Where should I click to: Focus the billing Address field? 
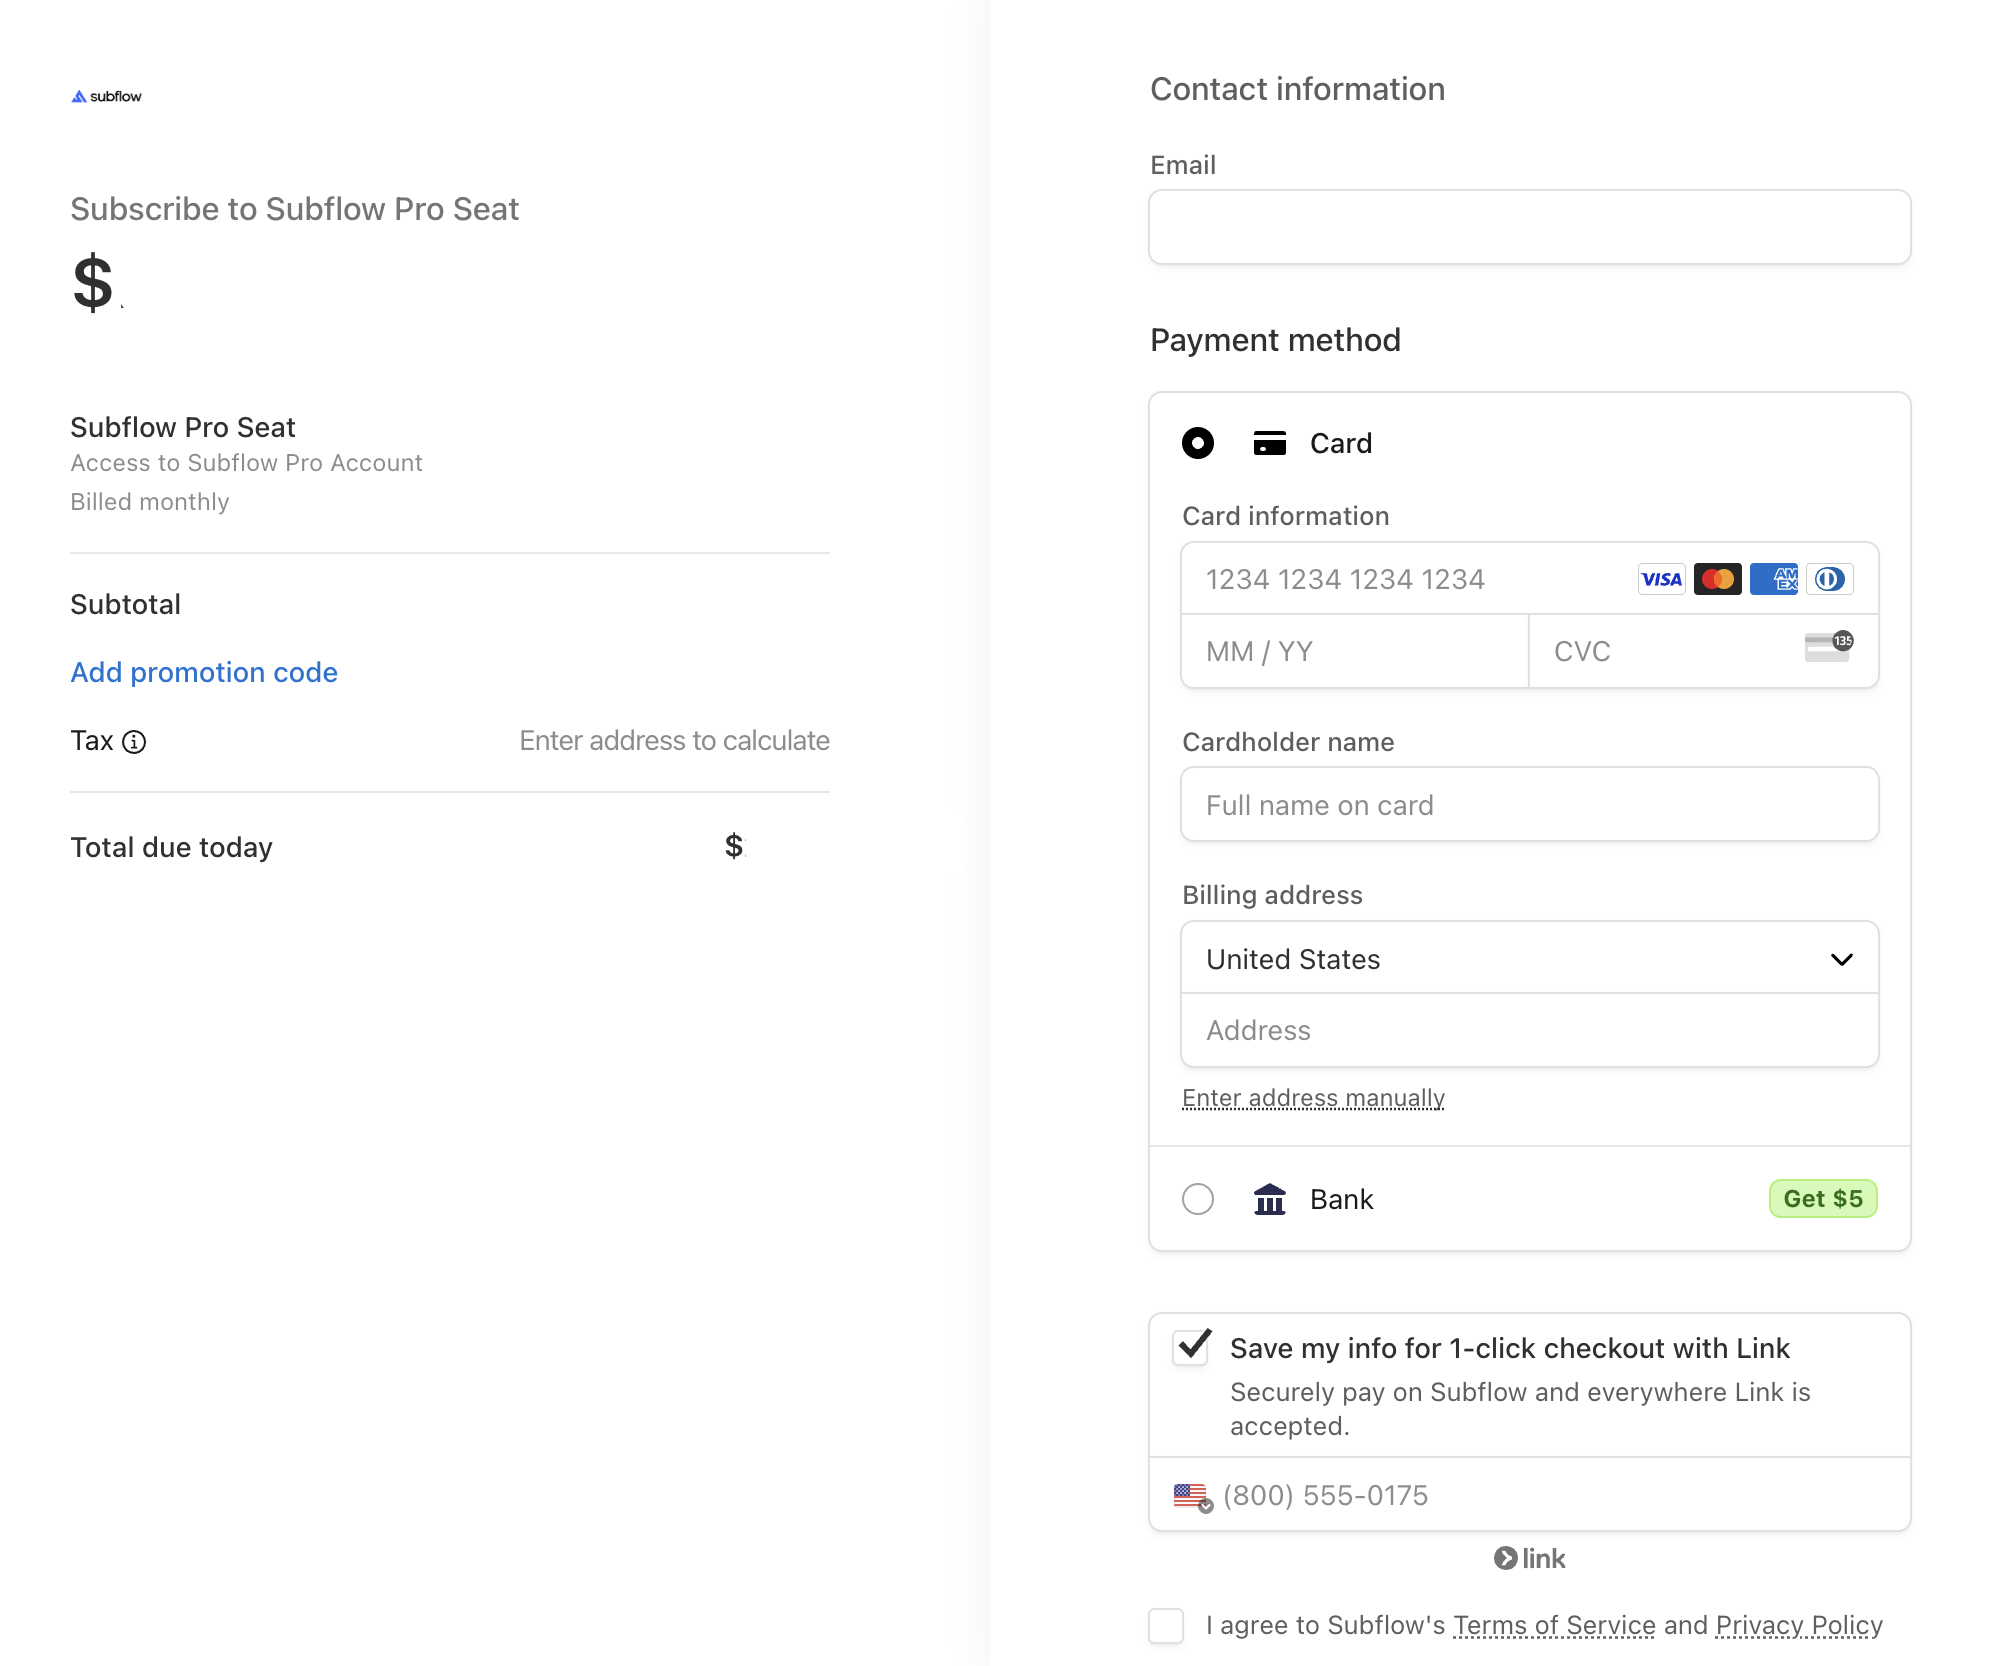pos(1529,1030)
